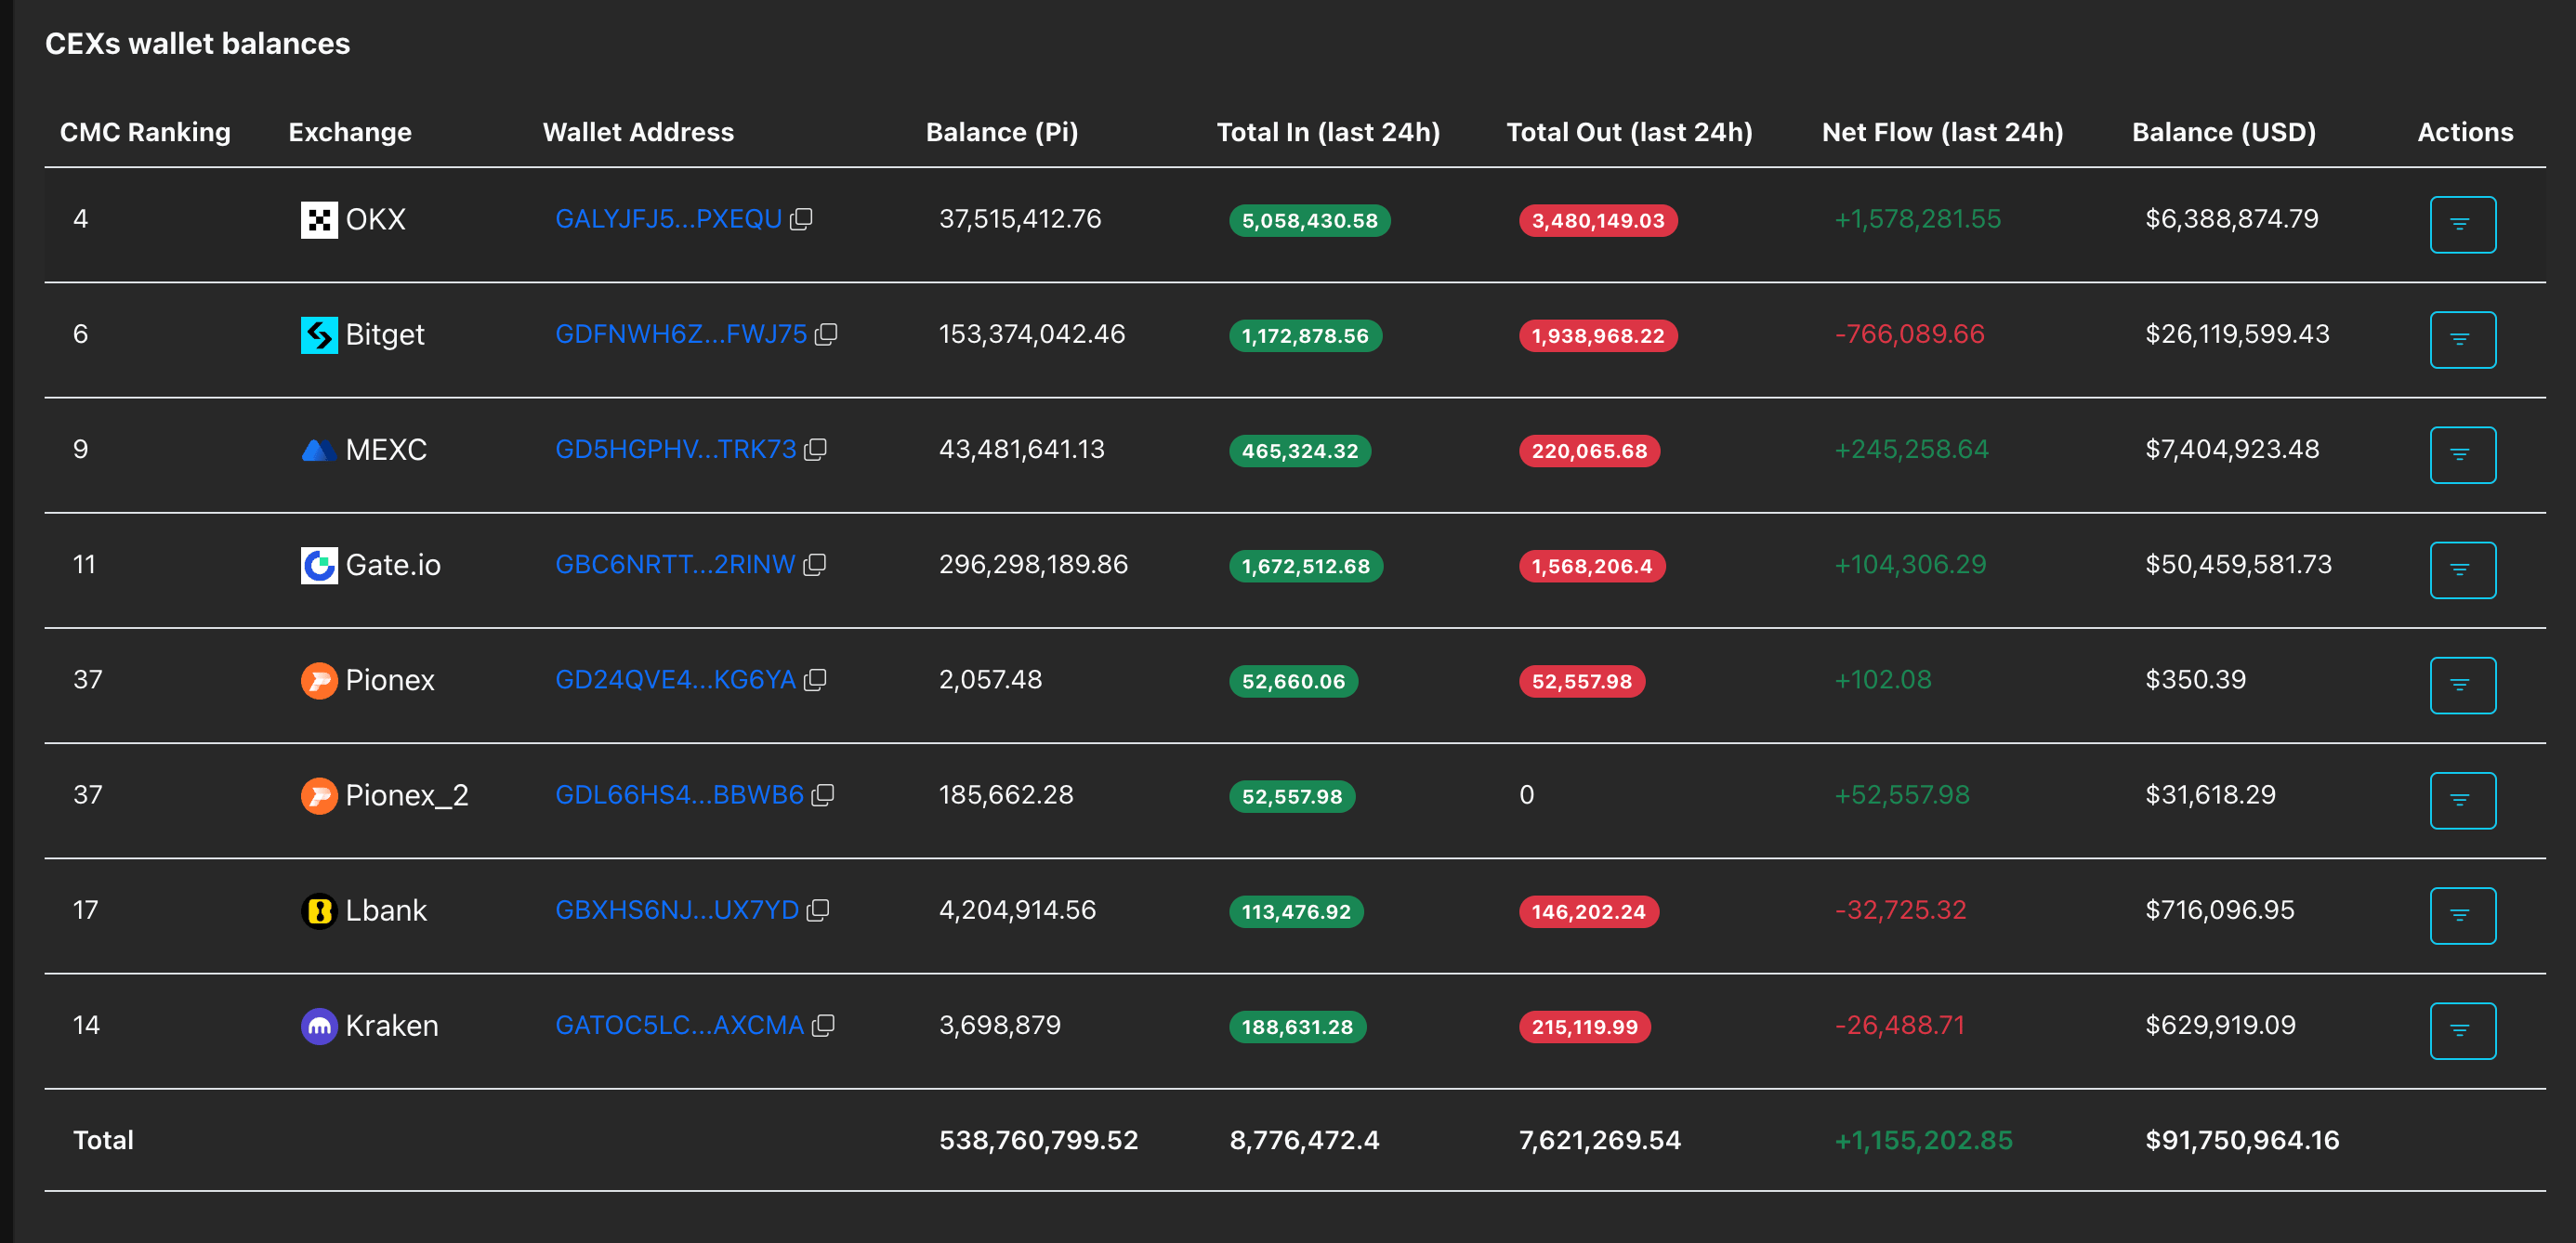Copy the MEXC wallet address icon
2576x1243 pixels.
tap(816, 449)
